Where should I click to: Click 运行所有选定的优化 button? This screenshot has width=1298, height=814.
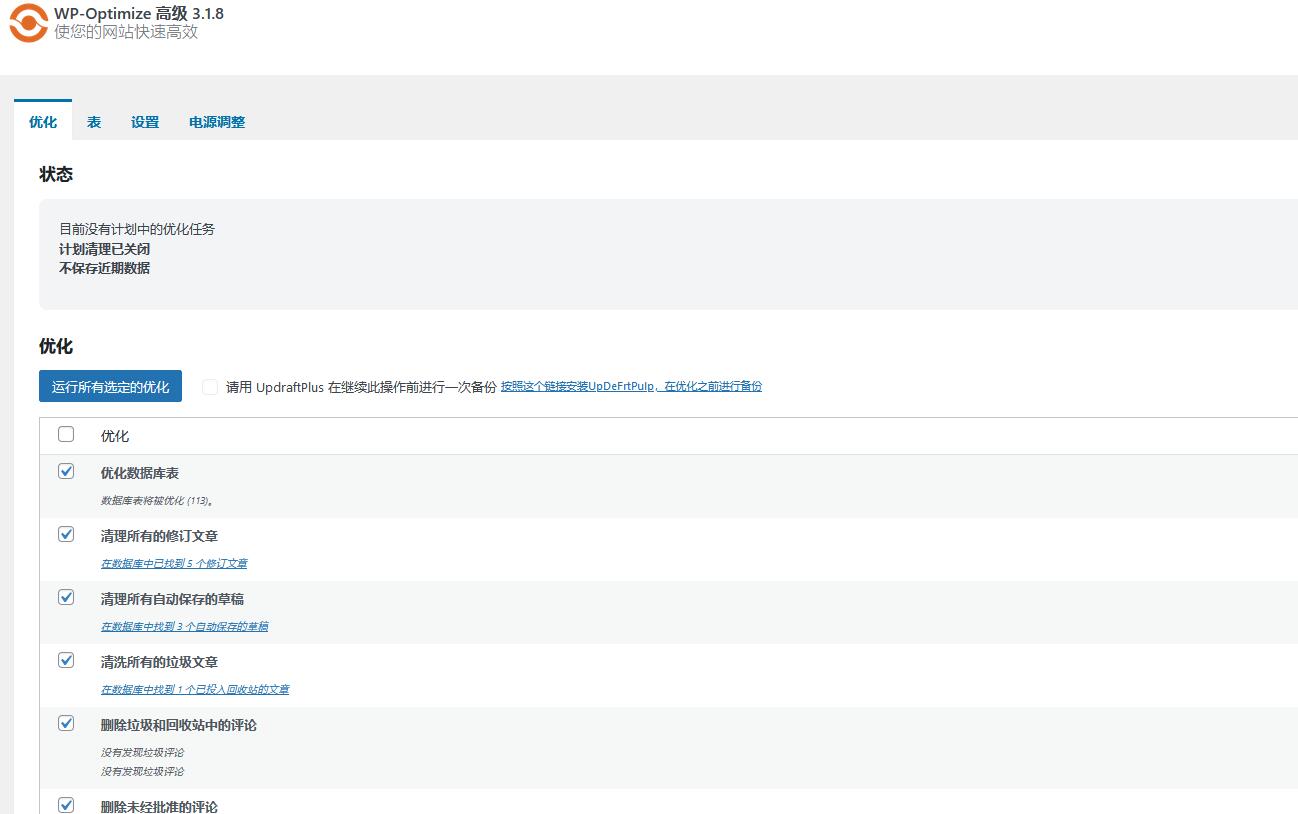click(110, 386)
